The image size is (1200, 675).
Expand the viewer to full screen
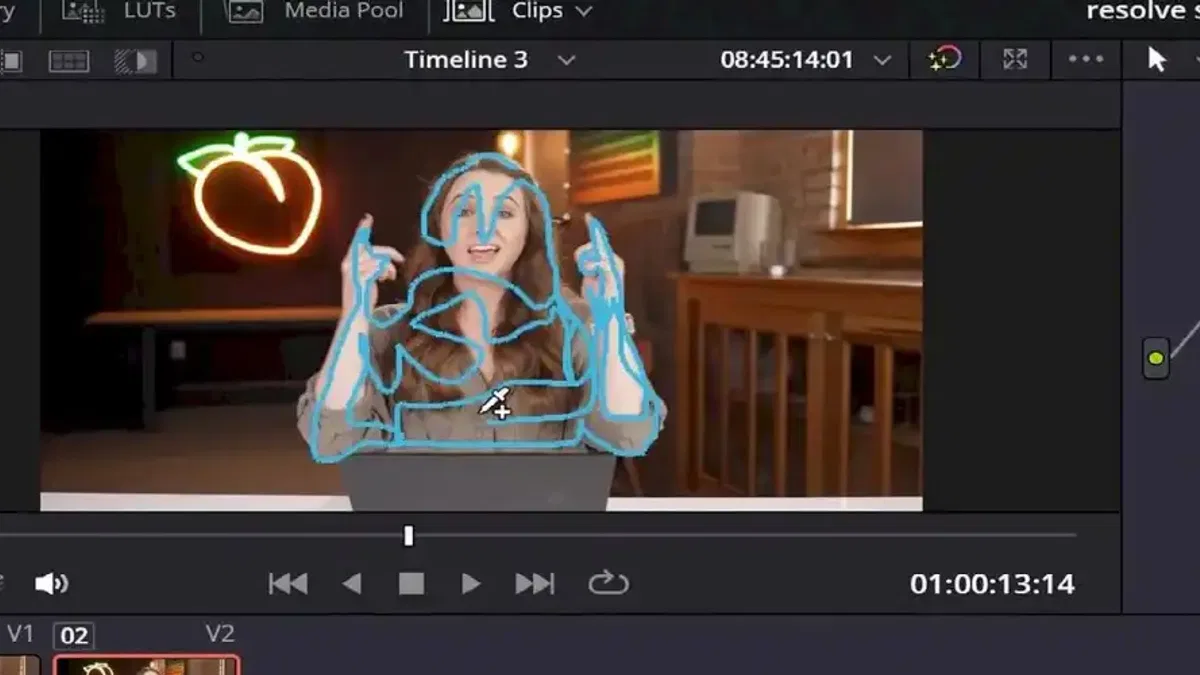pos(1015,59)
